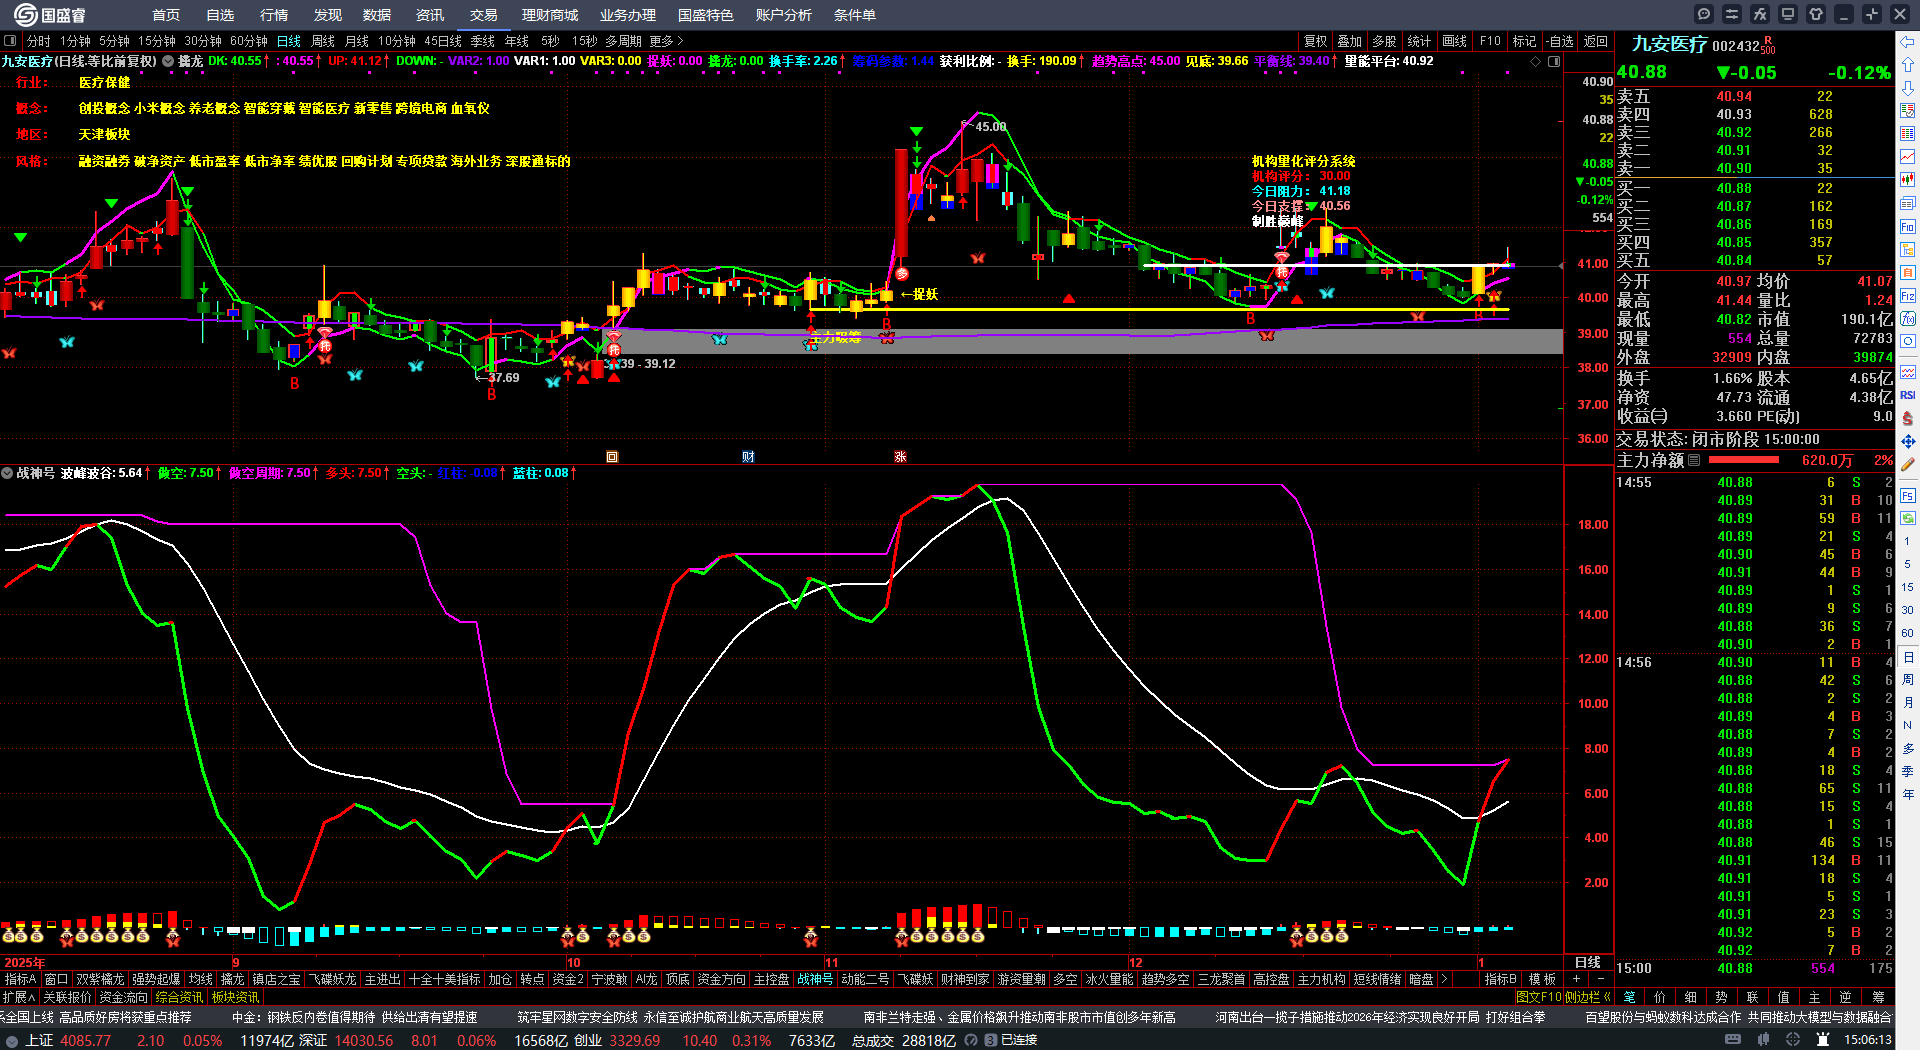Expand more indicator tabs chevron
Screen dimensions: 1920x1050
click(1444, 979)
